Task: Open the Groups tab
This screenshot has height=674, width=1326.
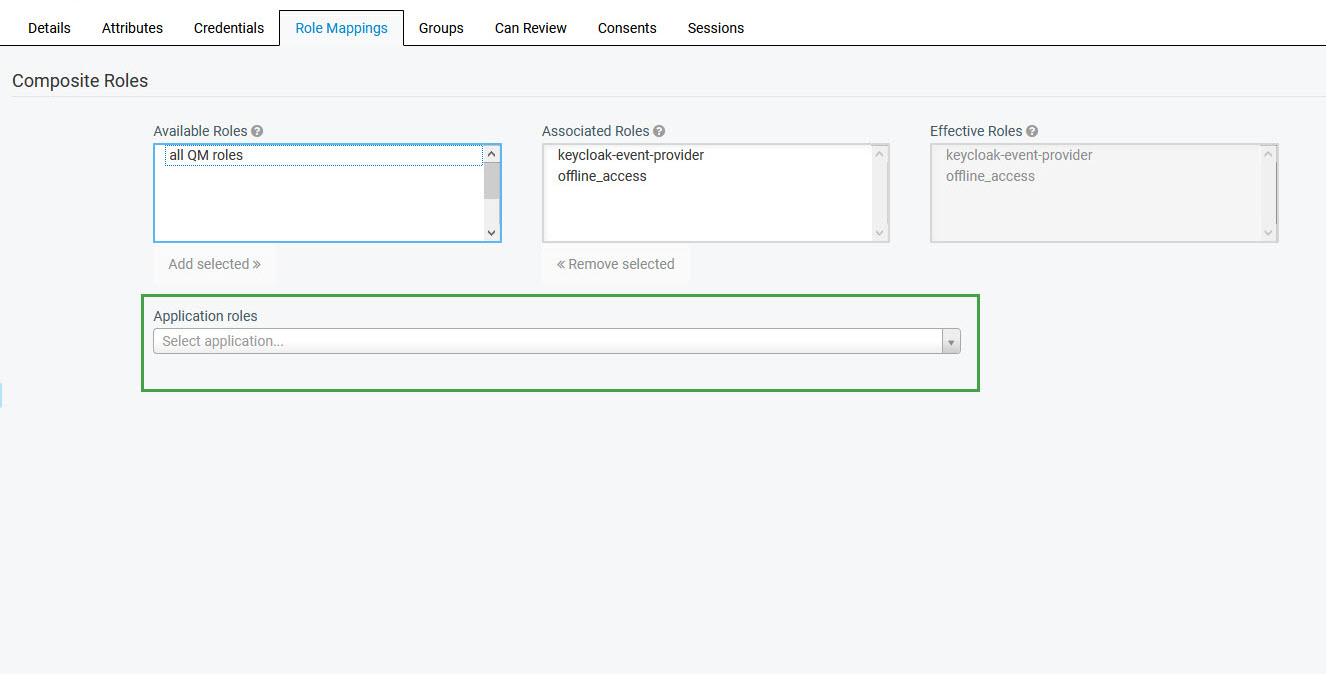Action: point(441,28)
